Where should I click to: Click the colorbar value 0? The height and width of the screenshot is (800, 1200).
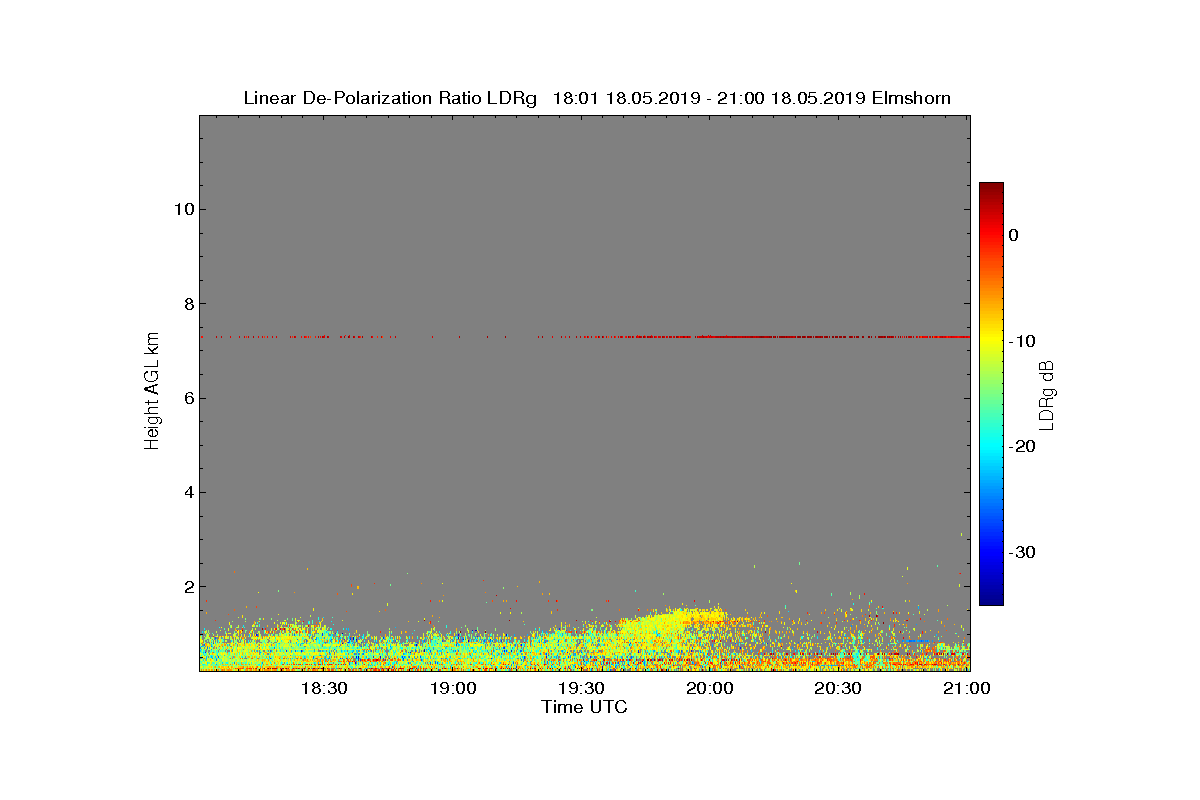tap(1013, 235)
